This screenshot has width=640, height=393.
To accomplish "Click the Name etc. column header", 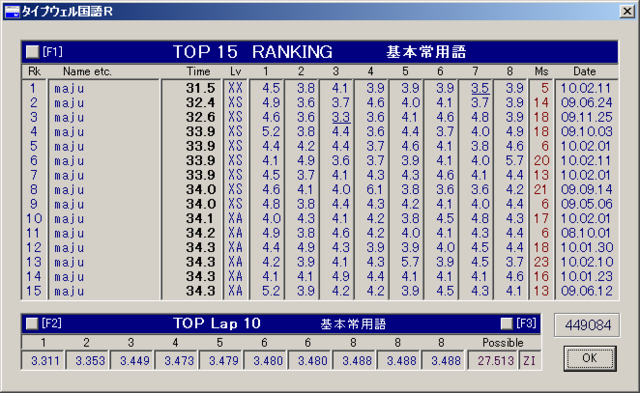I will pos(87,71).
